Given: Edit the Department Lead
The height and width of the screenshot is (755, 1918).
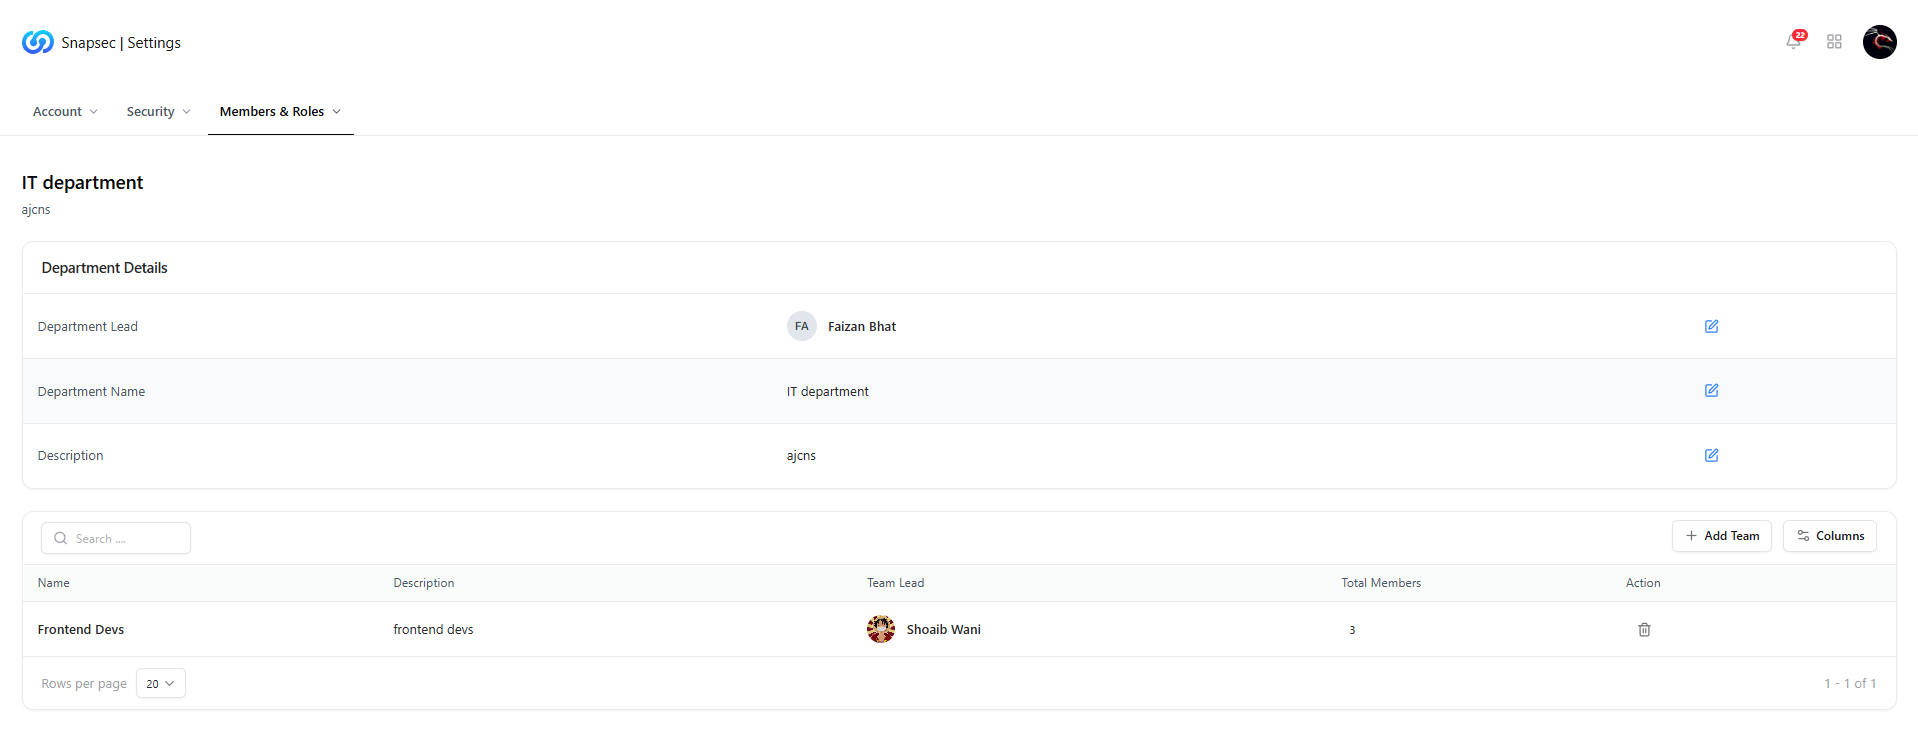Looking at the screenshot, I should click(x=1711, y=326).
